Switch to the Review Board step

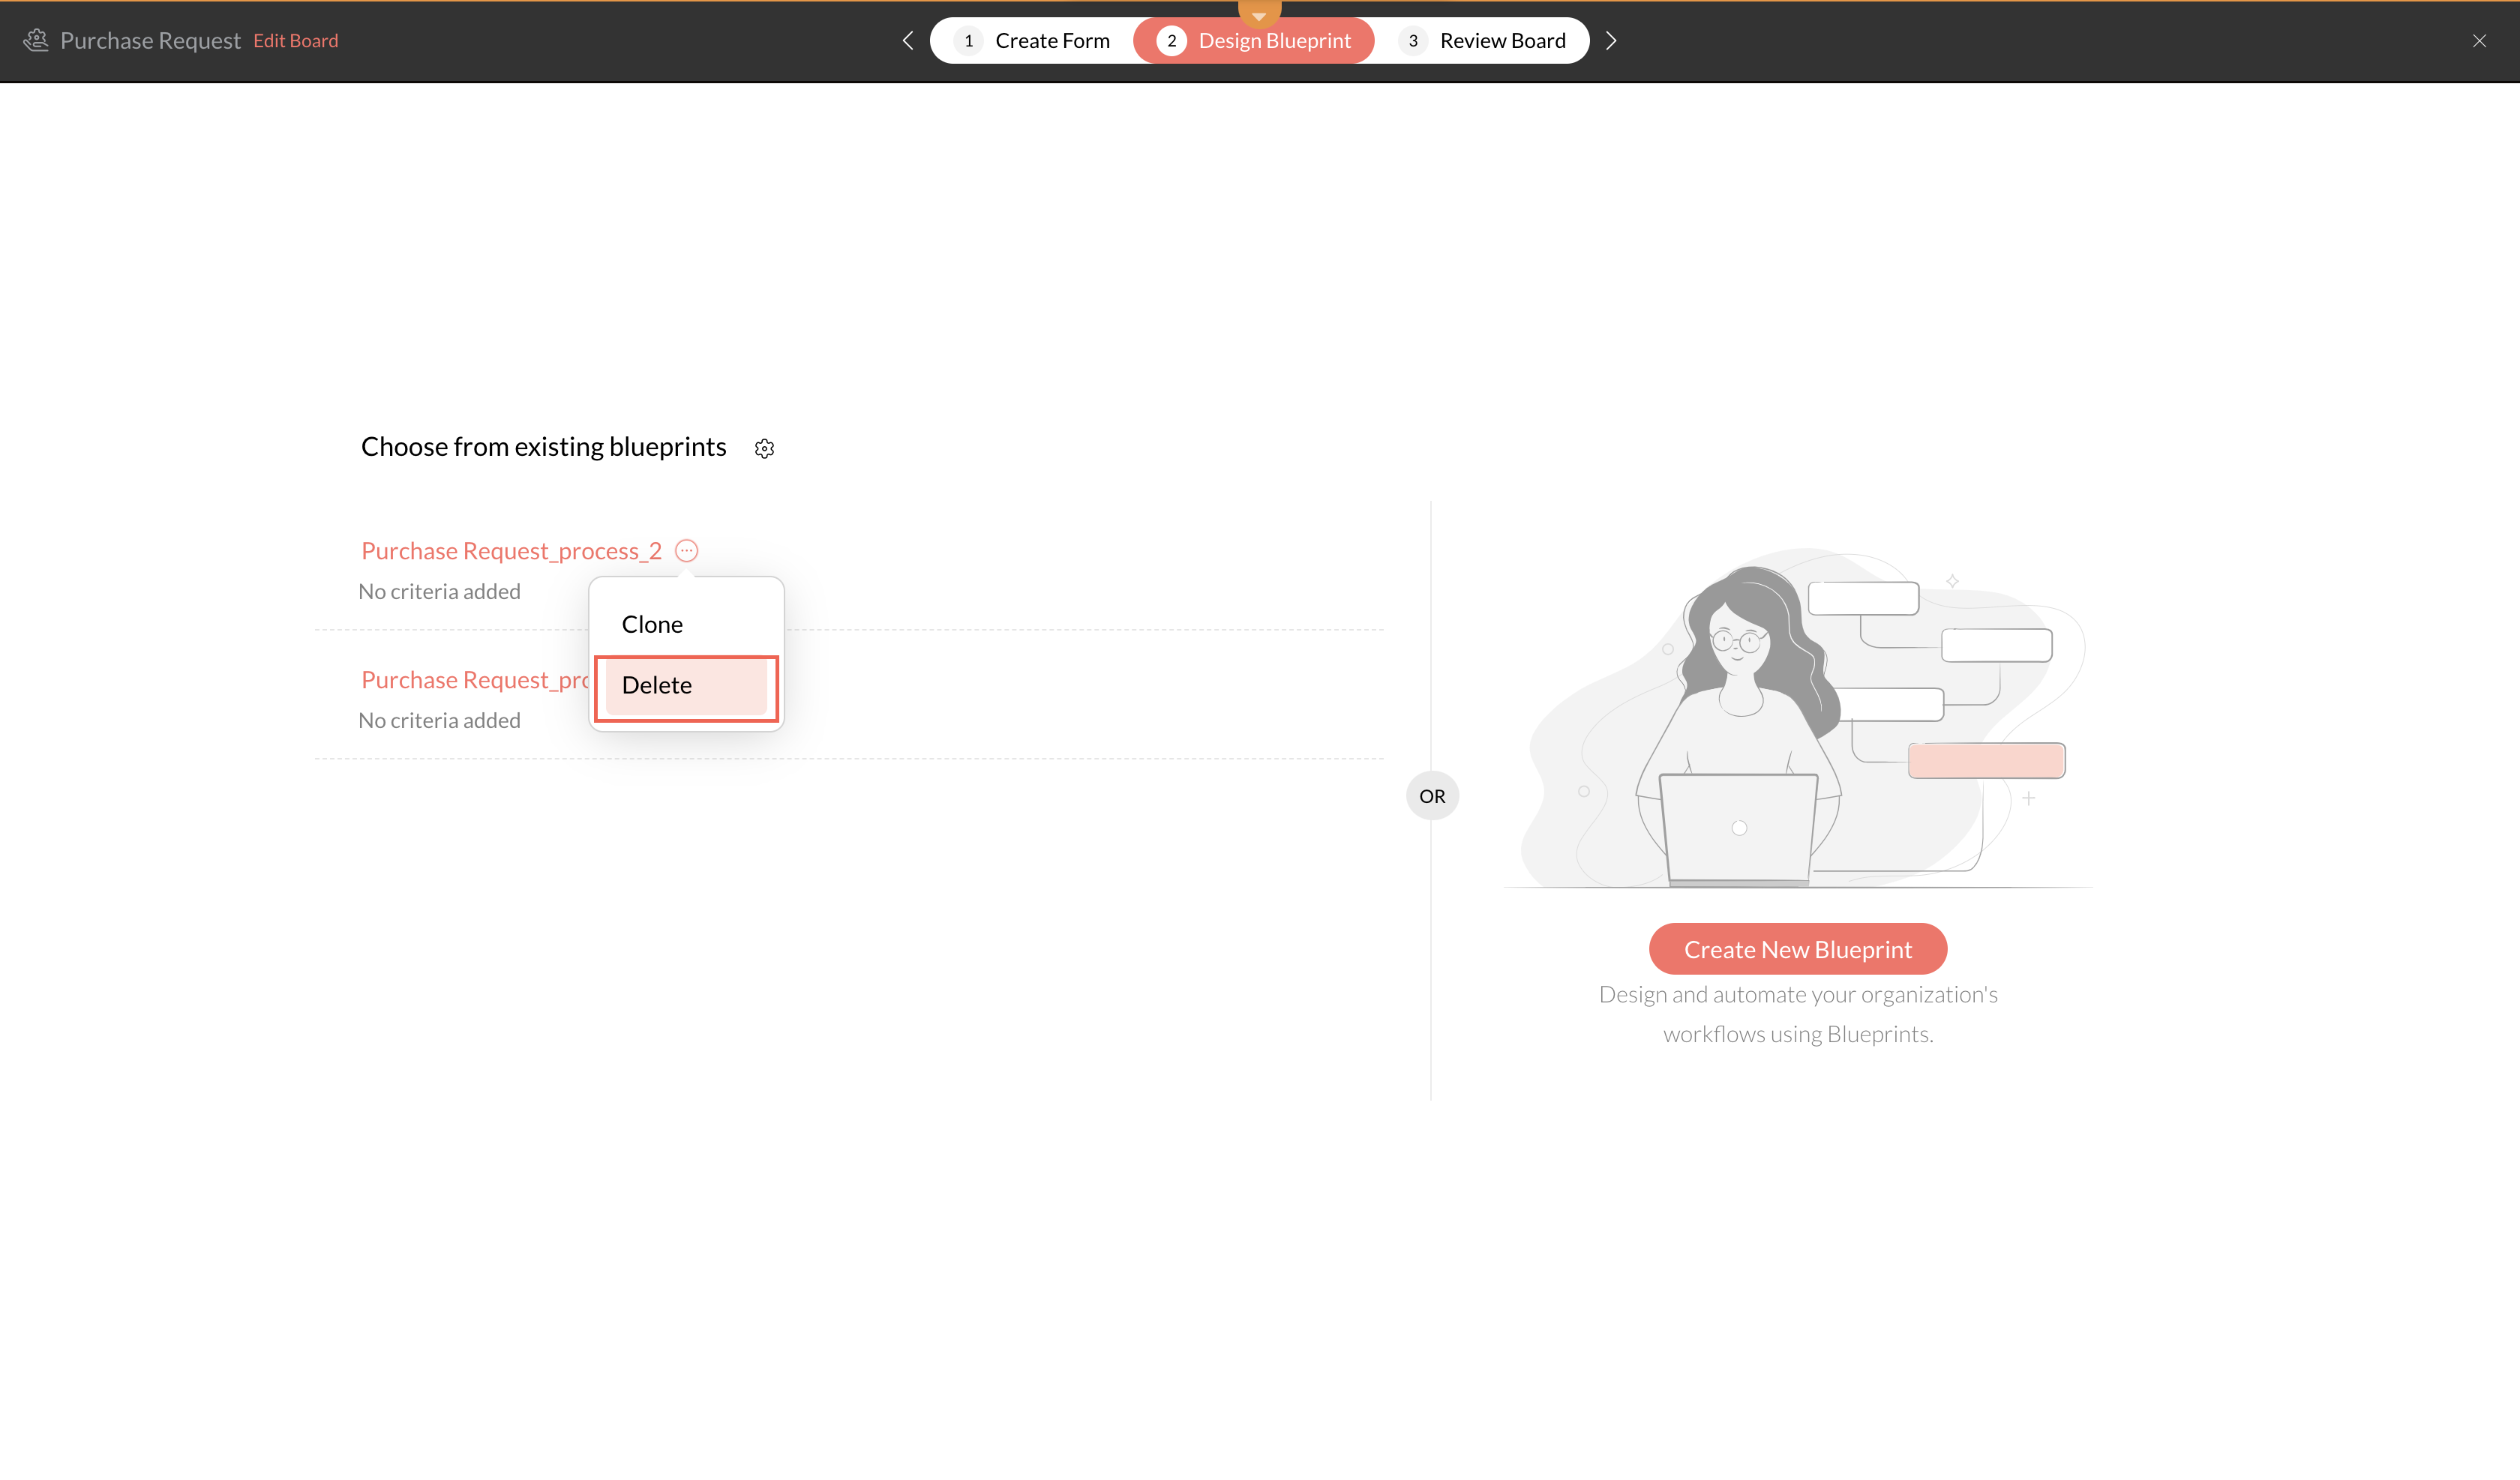tap(1502, 41)
